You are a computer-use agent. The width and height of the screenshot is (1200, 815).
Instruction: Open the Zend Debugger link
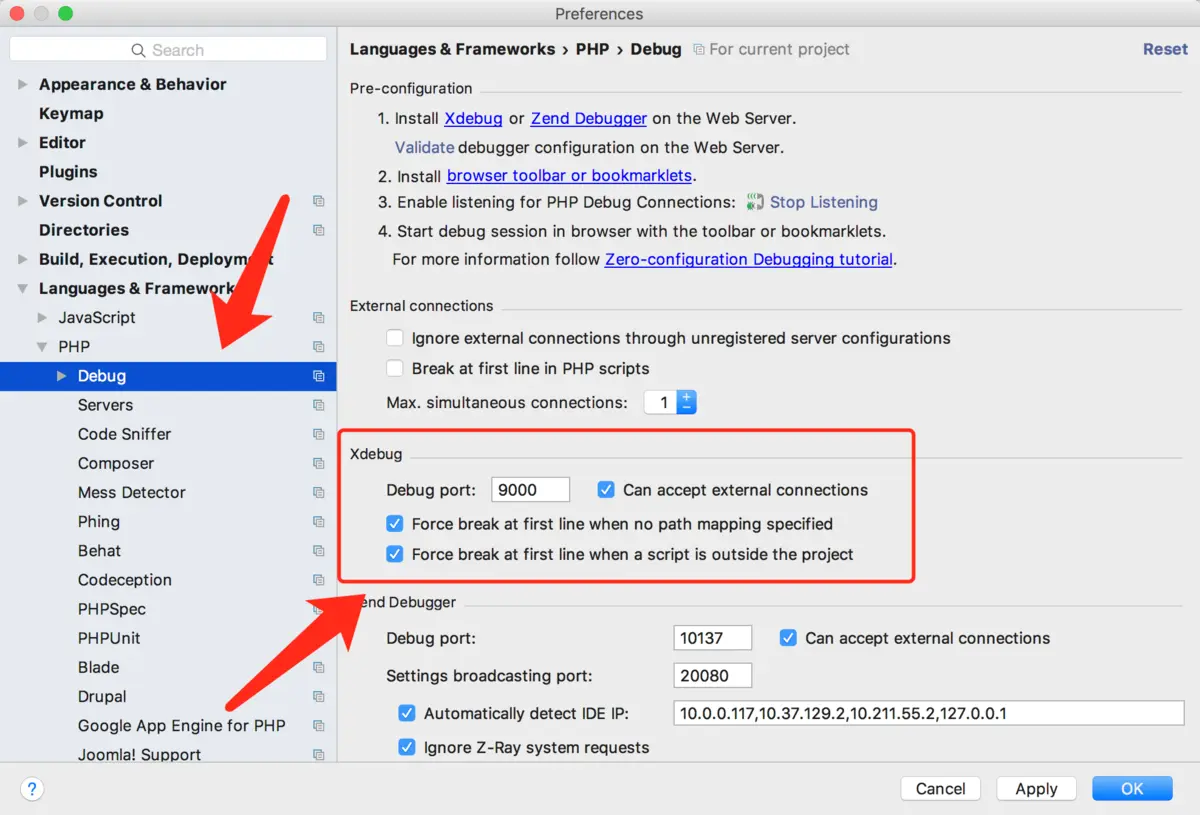click(589, 118)
